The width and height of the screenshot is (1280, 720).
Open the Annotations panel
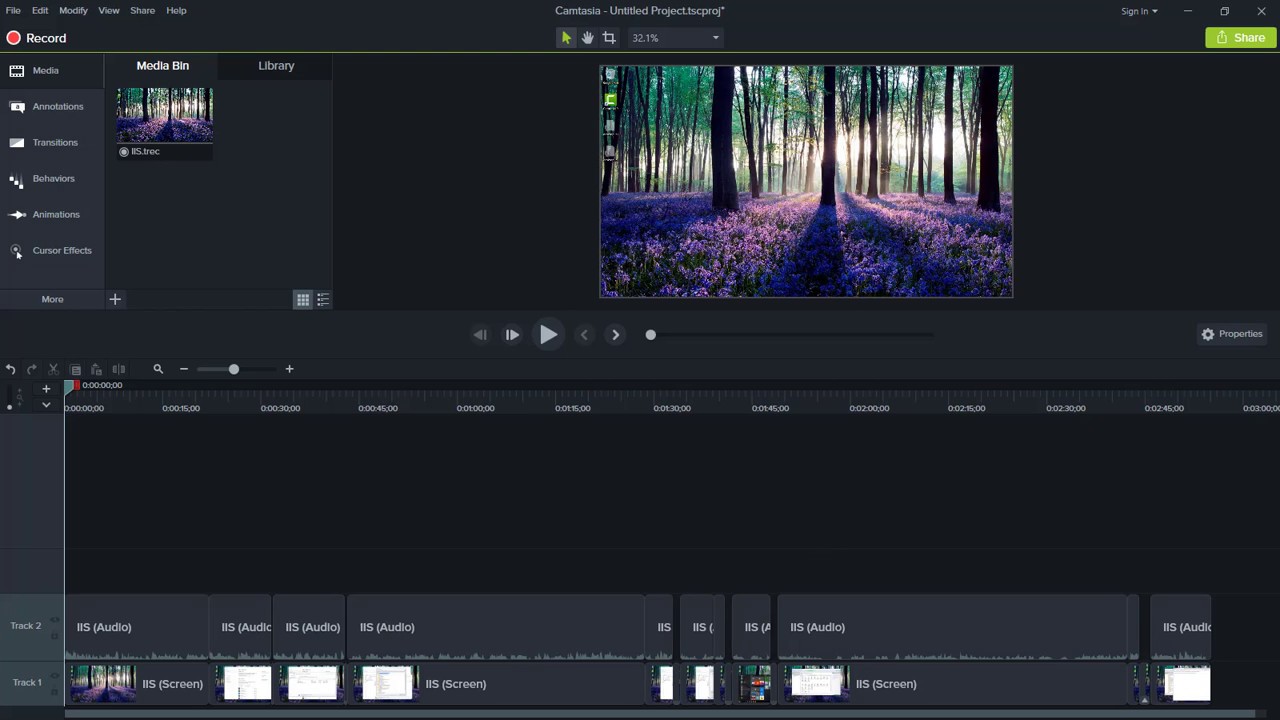(x=57, y=107)
